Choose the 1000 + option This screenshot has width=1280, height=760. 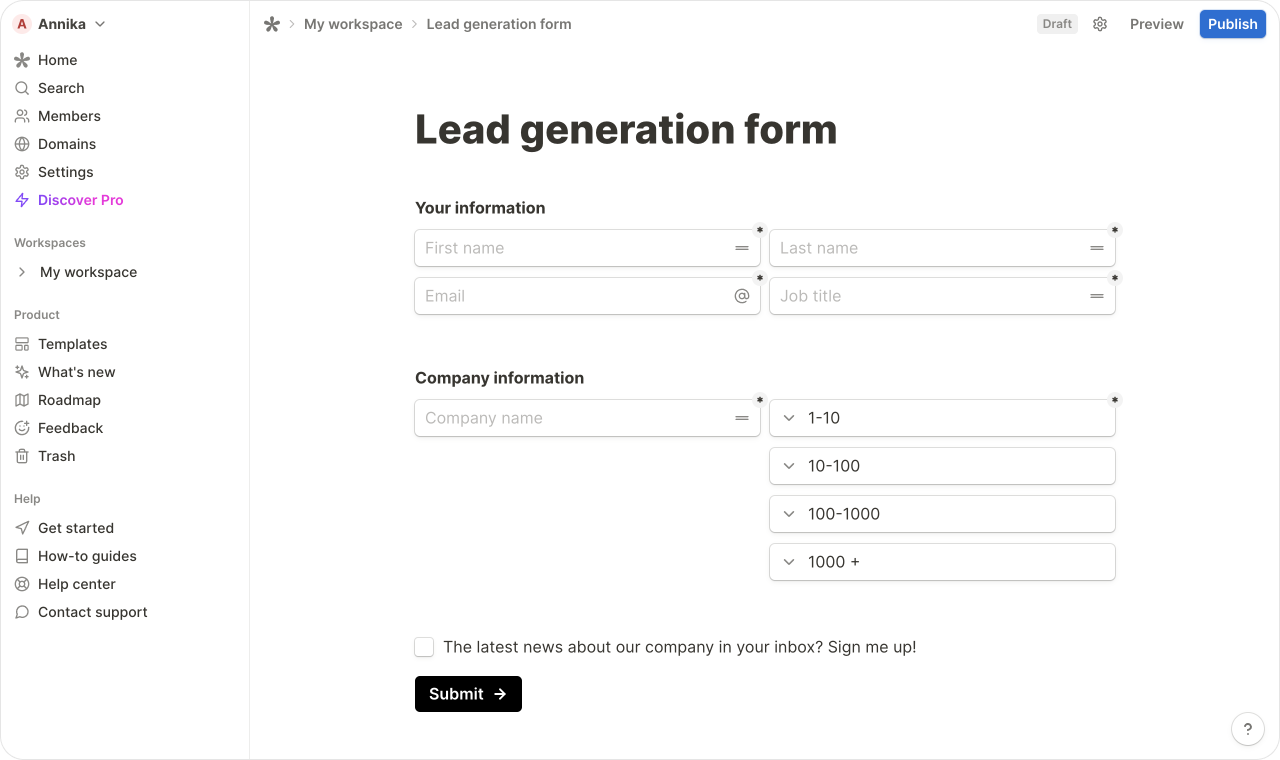pyautogui.click(x=942, y=562)
